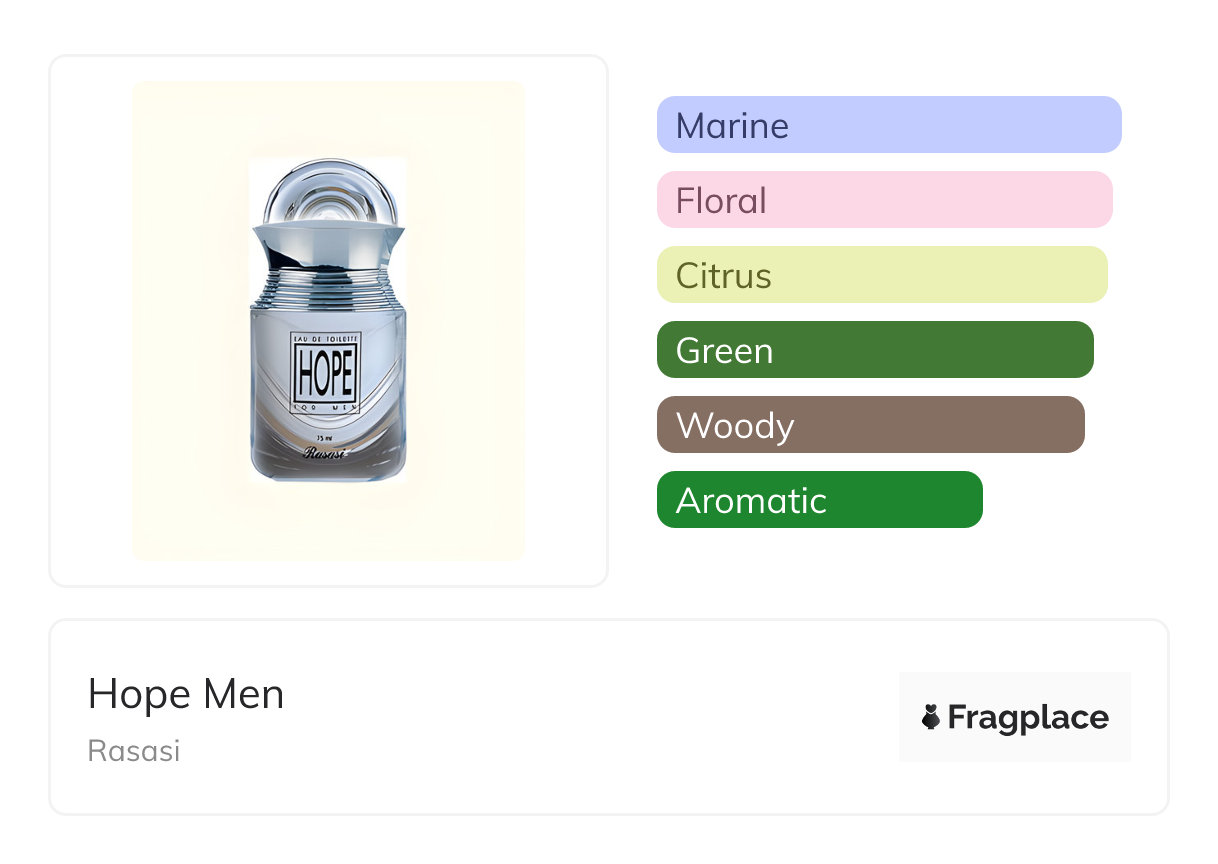The image size is (1218, 864).
Task: Pick the brown Woody accord bar
Action: 870,425
